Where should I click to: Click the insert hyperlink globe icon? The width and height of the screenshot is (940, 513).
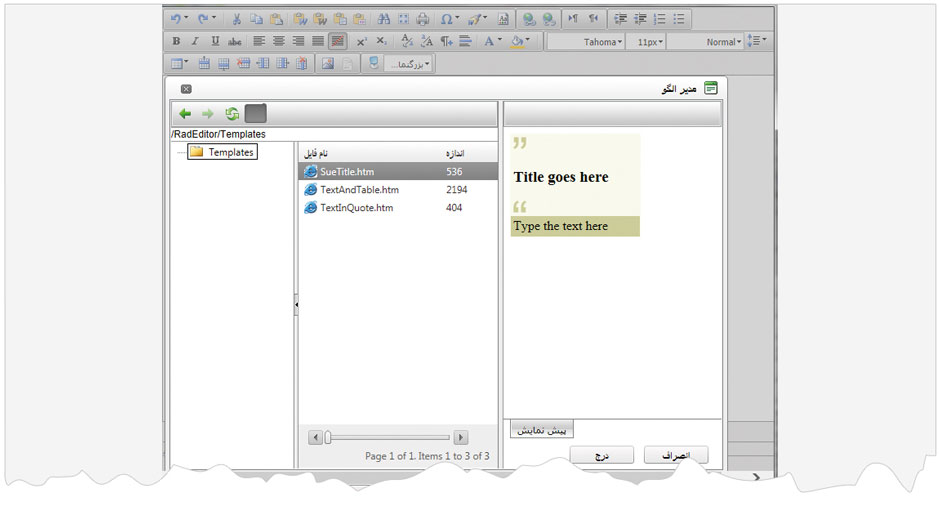[529, 19]
